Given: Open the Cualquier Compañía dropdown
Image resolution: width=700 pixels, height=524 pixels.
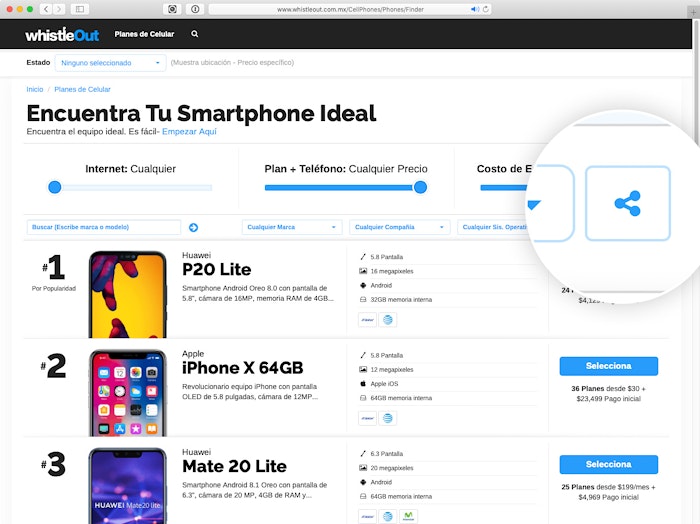Looking at the screenshot, I should point(400,227).
